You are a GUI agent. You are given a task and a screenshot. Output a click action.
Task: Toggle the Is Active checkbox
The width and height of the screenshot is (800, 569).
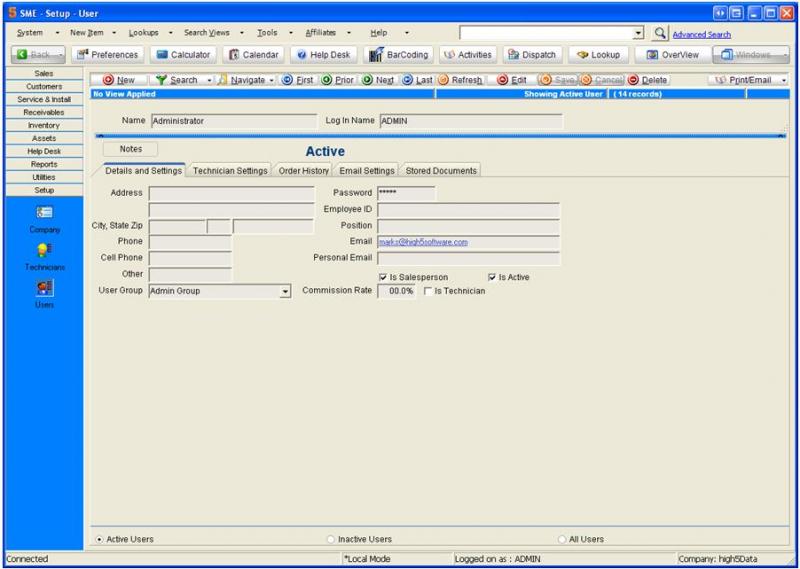(492, 277)
